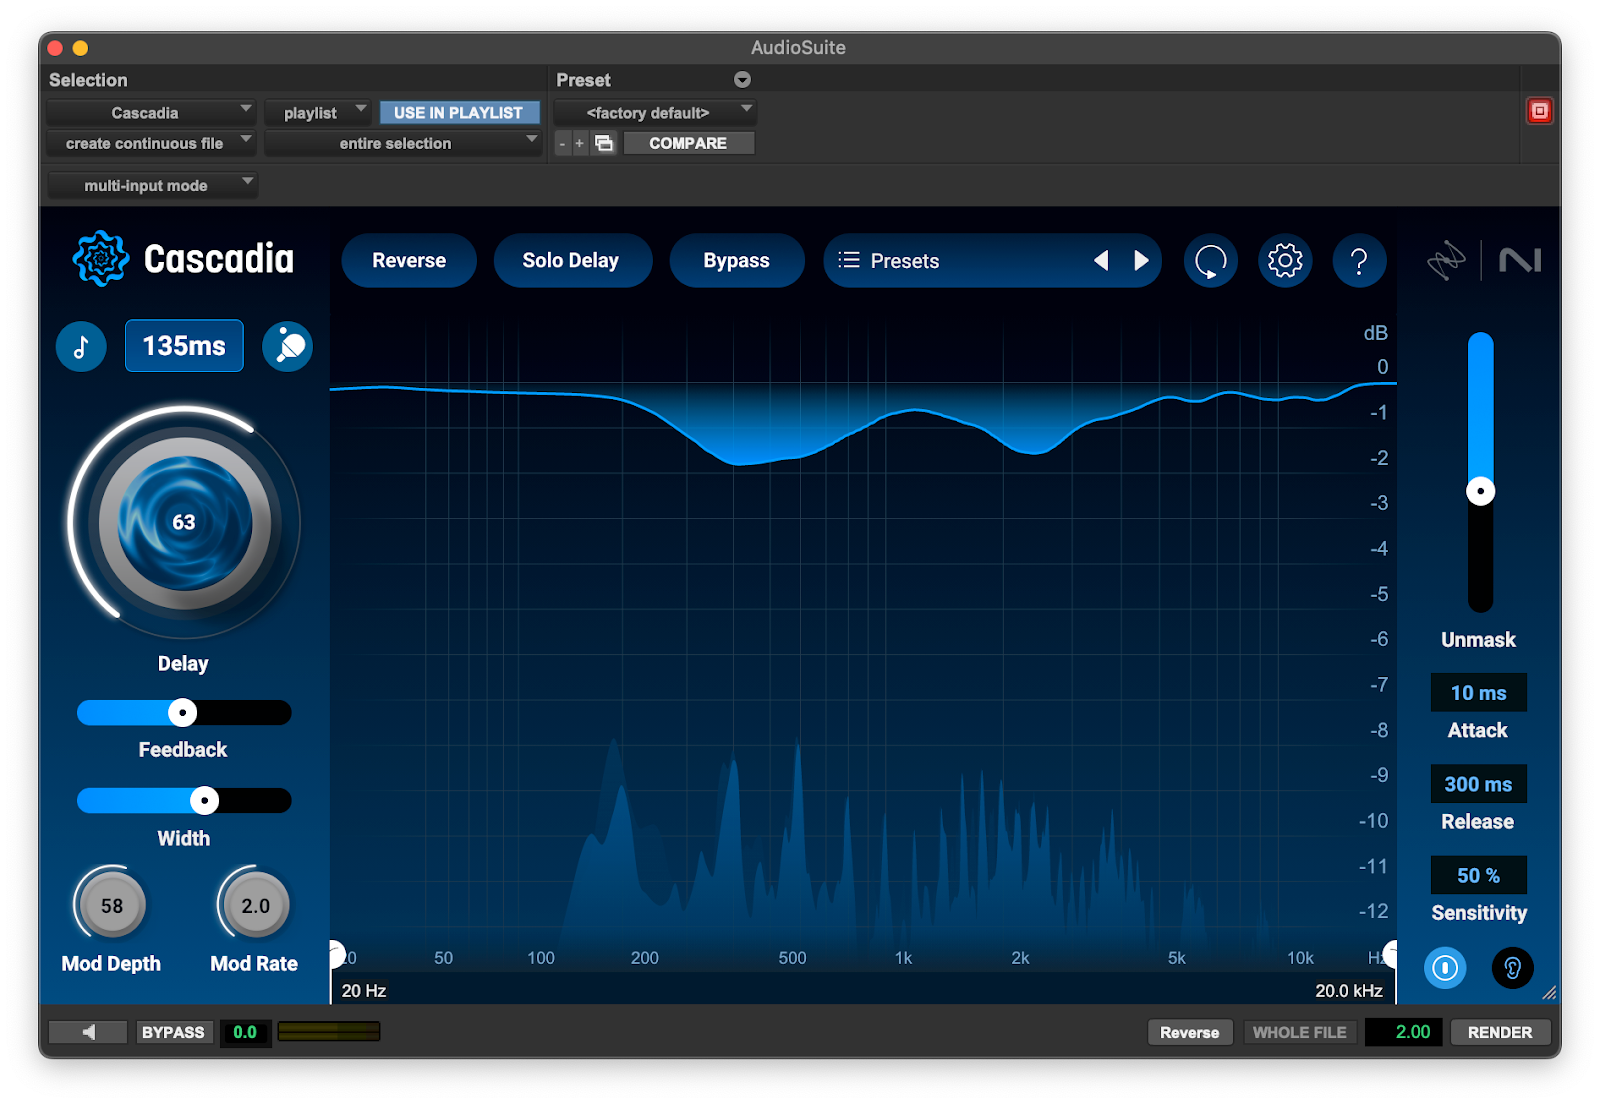Toggle the plugin Bypass button

pos(737,261)
